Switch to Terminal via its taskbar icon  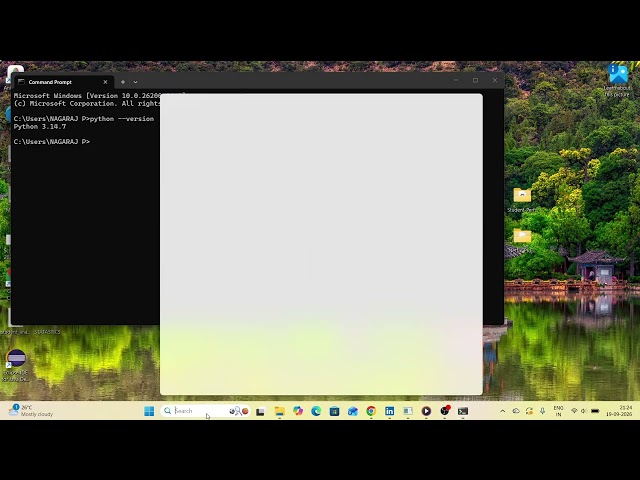coord(463,411)
